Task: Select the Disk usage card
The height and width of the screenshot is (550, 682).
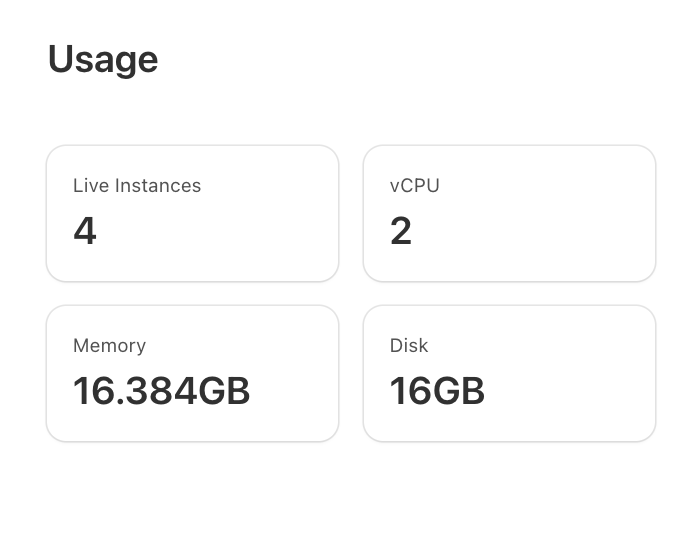Action: [x=509, y=373]
